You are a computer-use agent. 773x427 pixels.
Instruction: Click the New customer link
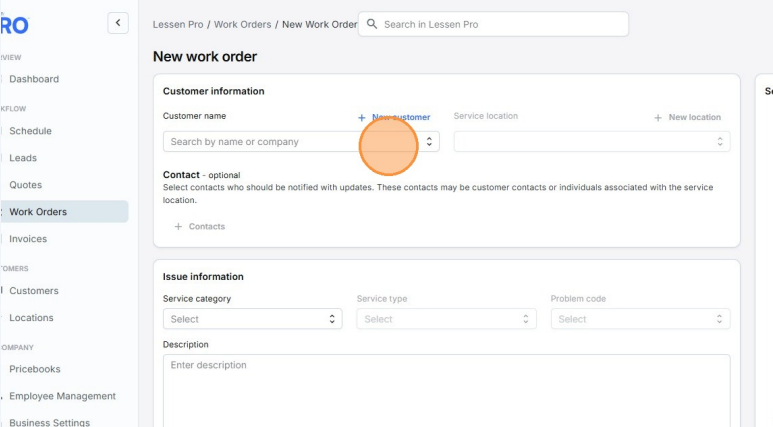pyautogui.click(x=400, y=117)
